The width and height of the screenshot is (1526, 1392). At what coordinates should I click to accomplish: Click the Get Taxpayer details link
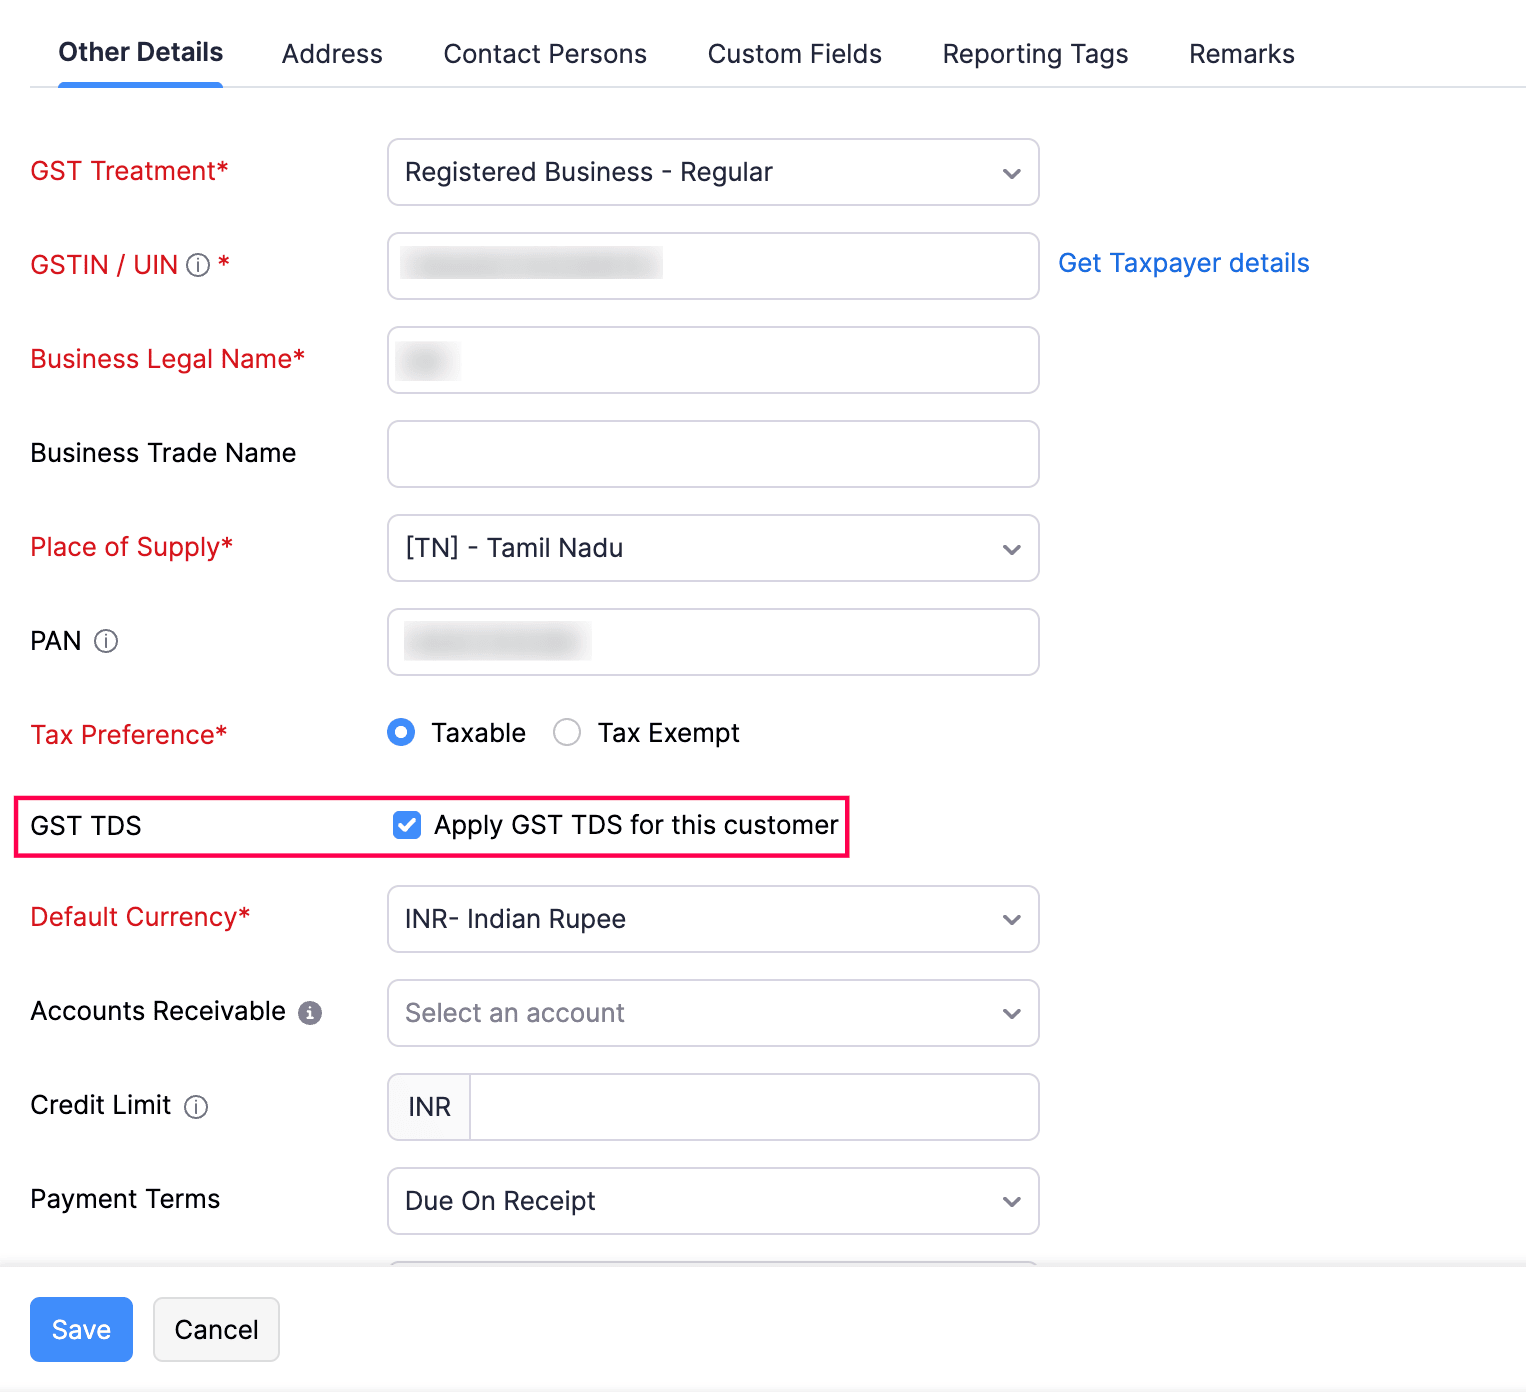[x=1183, y=263]
